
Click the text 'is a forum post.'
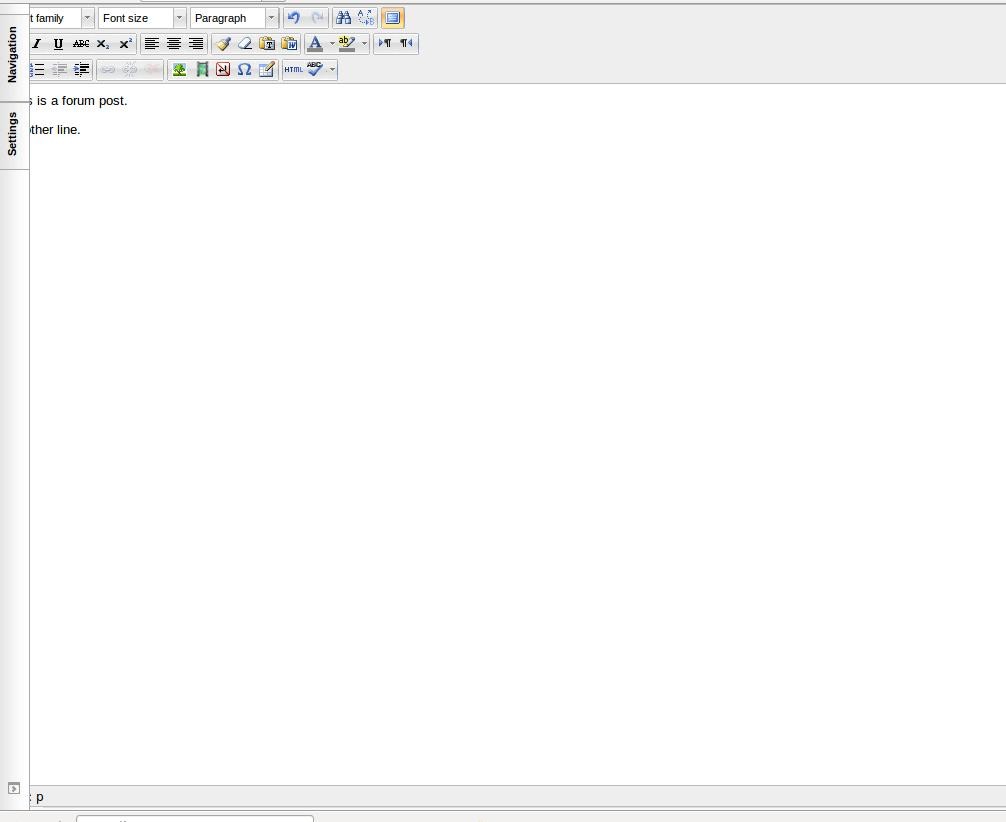[82, 101]
